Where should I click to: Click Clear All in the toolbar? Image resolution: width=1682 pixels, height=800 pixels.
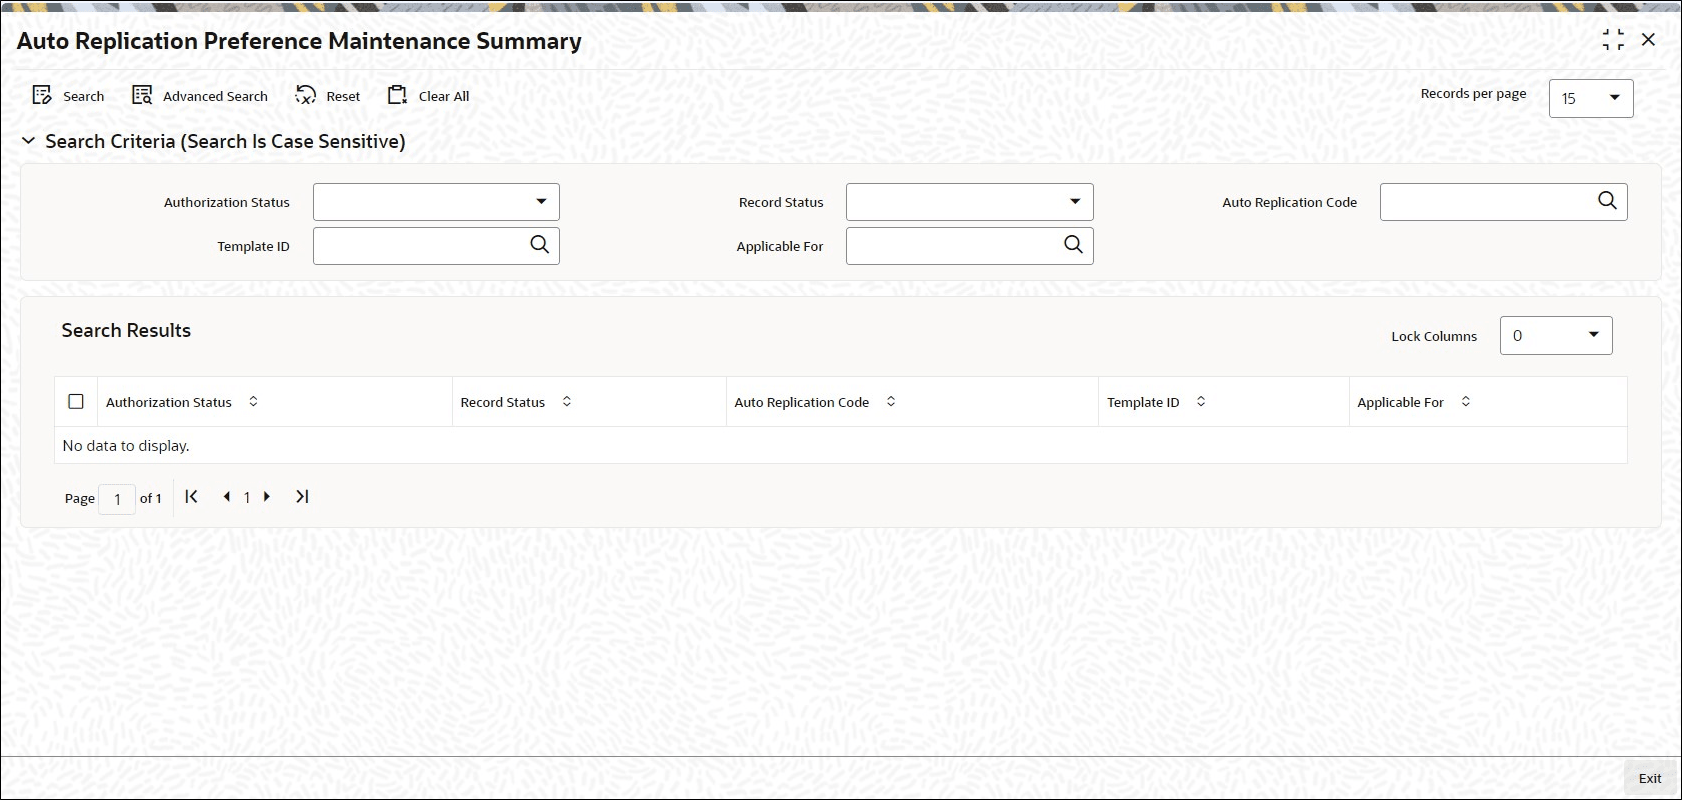click(428, 96)
